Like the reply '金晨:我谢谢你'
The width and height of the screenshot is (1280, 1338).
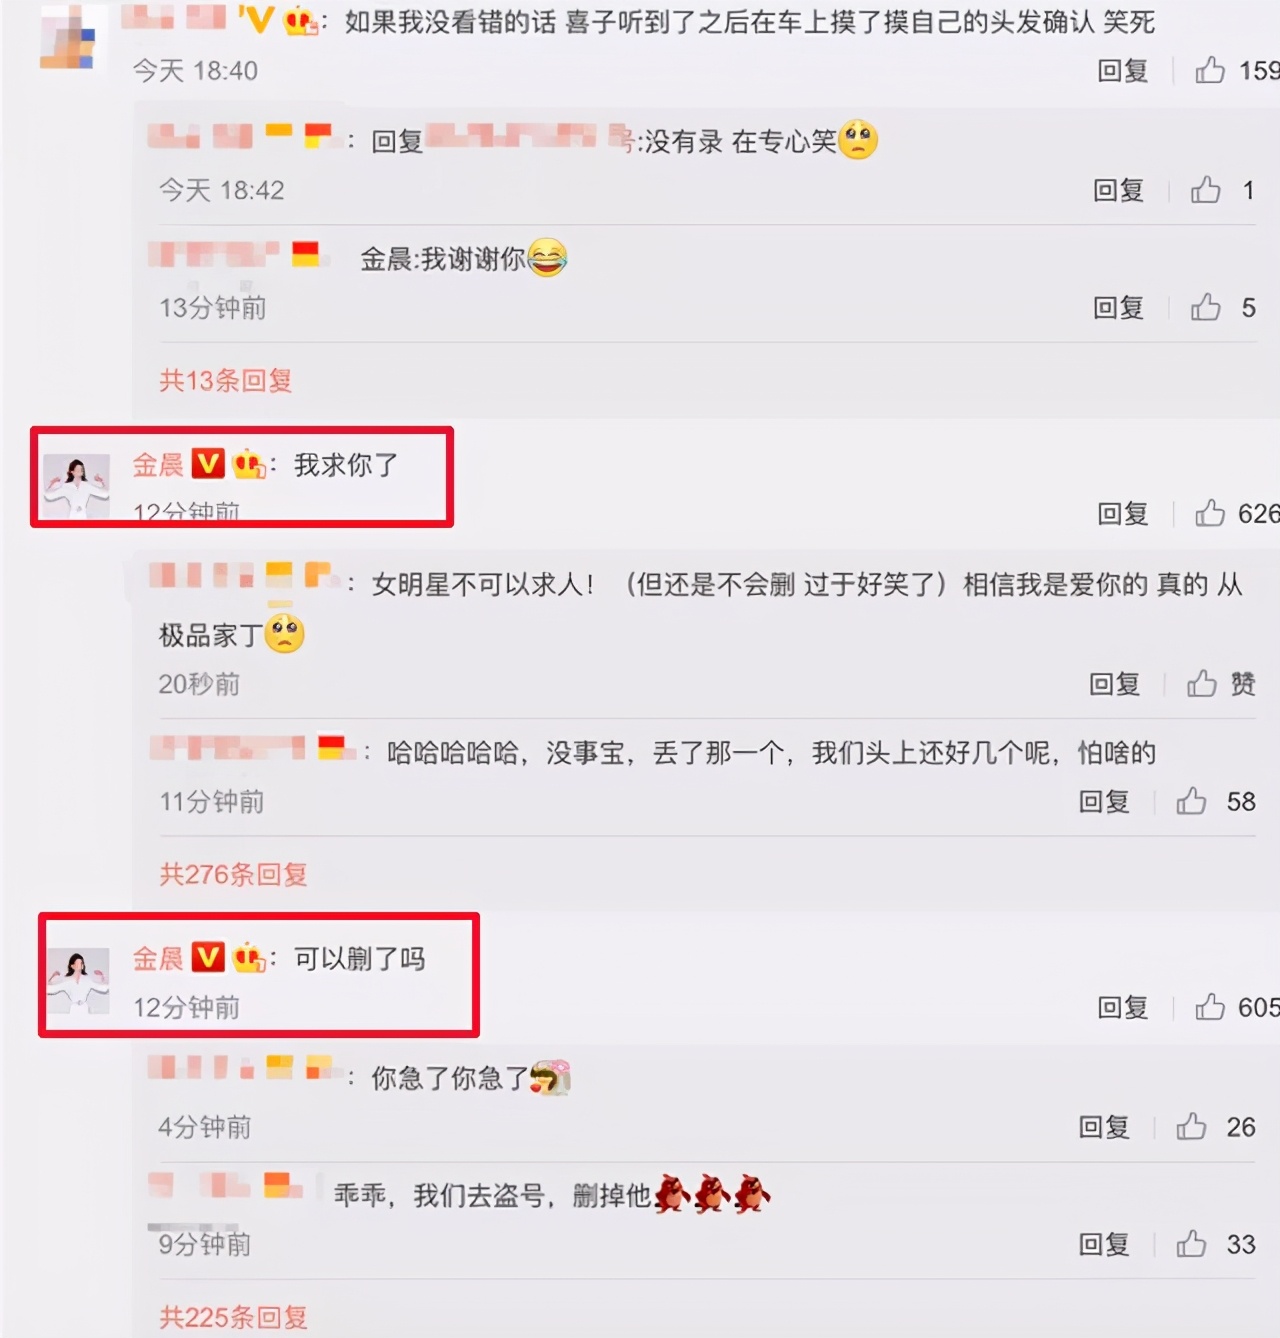(x=1206, y=306)
